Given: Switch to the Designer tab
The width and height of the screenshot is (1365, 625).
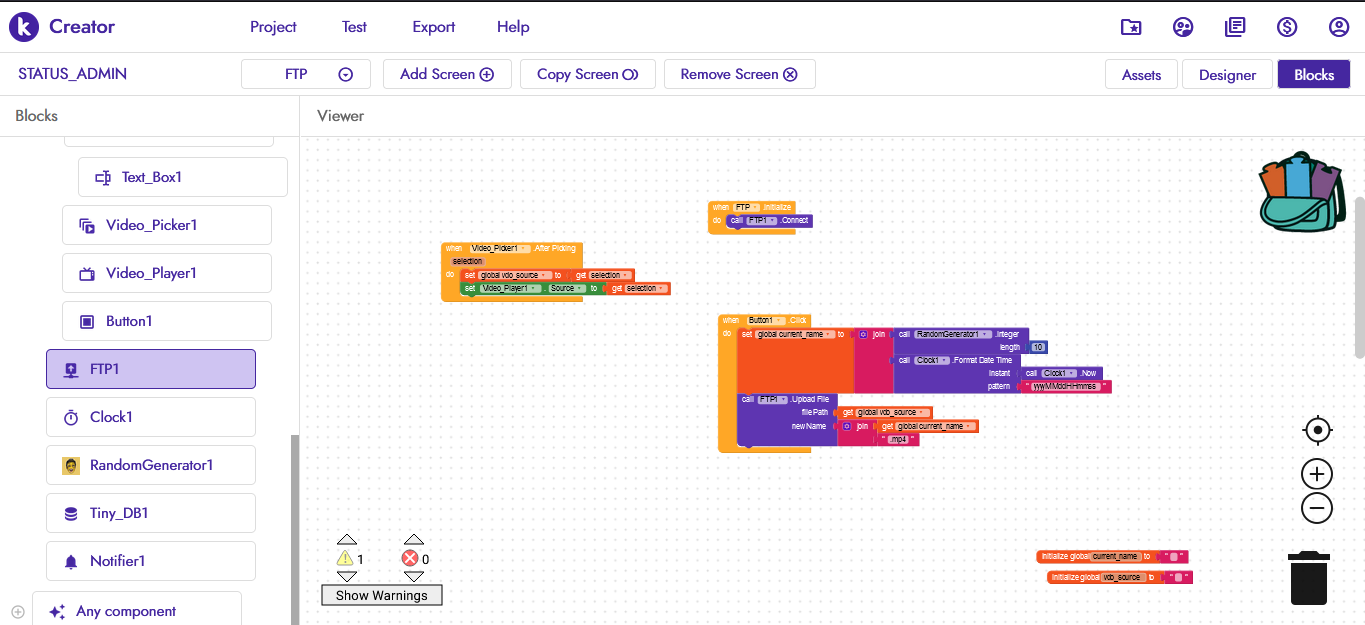Looking at the screenshot, I should [x=1227, y=75].
